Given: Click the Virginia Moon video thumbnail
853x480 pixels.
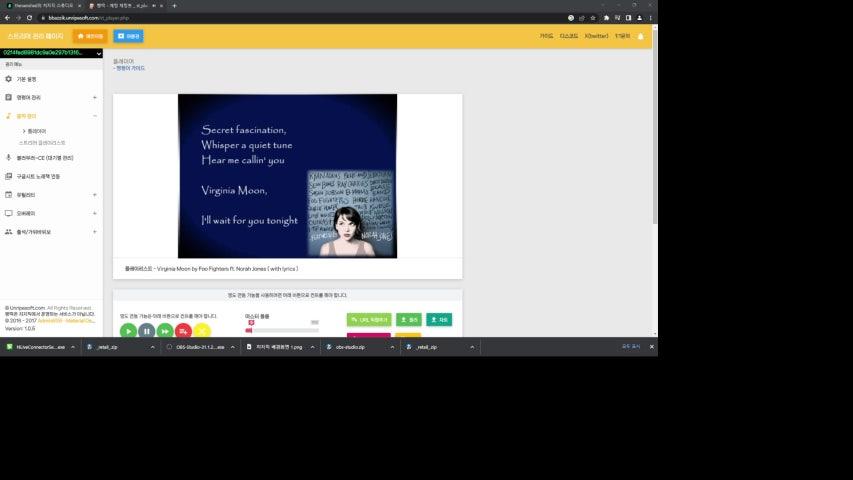Looking at the screenshot, I should click(x=287, y=176).
